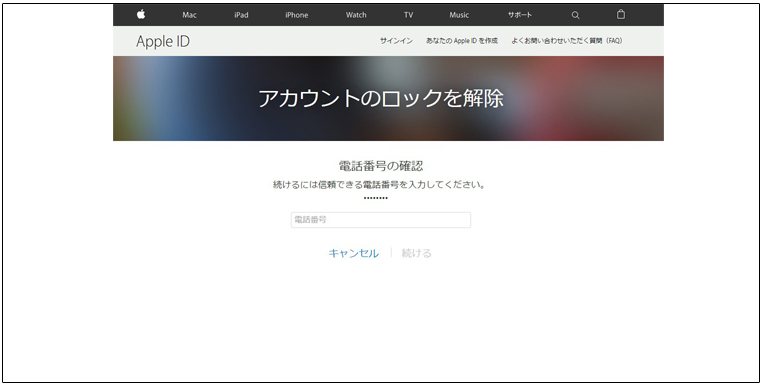Click the 続ける button
This screenshot has width=763, height=386.
click(x=416, y=253)
